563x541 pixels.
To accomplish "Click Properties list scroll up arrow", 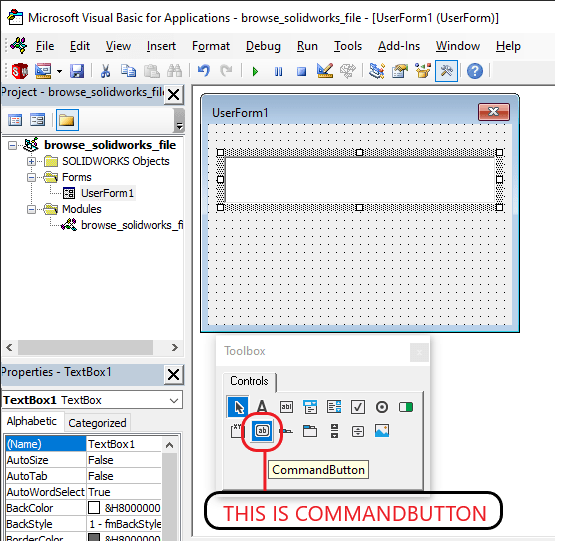I will click(169, 446).
